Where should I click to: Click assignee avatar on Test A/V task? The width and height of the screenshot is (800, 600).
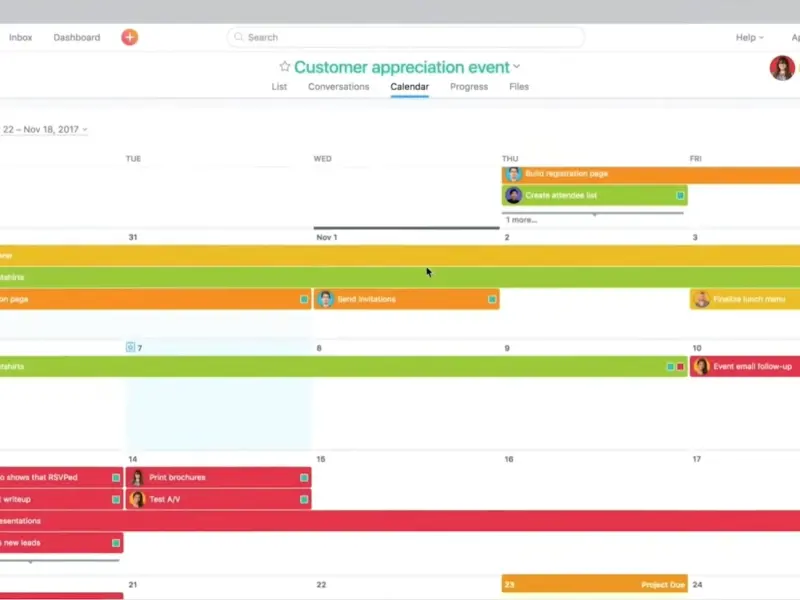[137, 499]
